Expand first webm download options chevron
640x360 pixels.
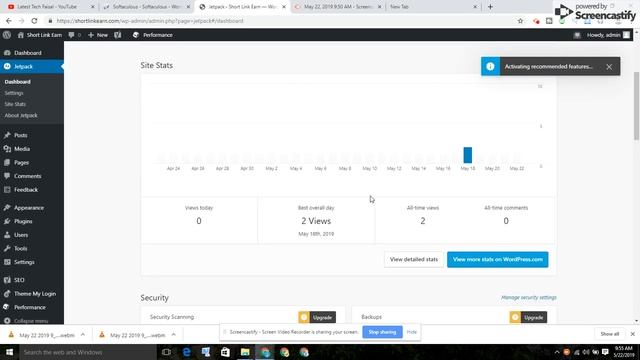[x=83, y=335]
